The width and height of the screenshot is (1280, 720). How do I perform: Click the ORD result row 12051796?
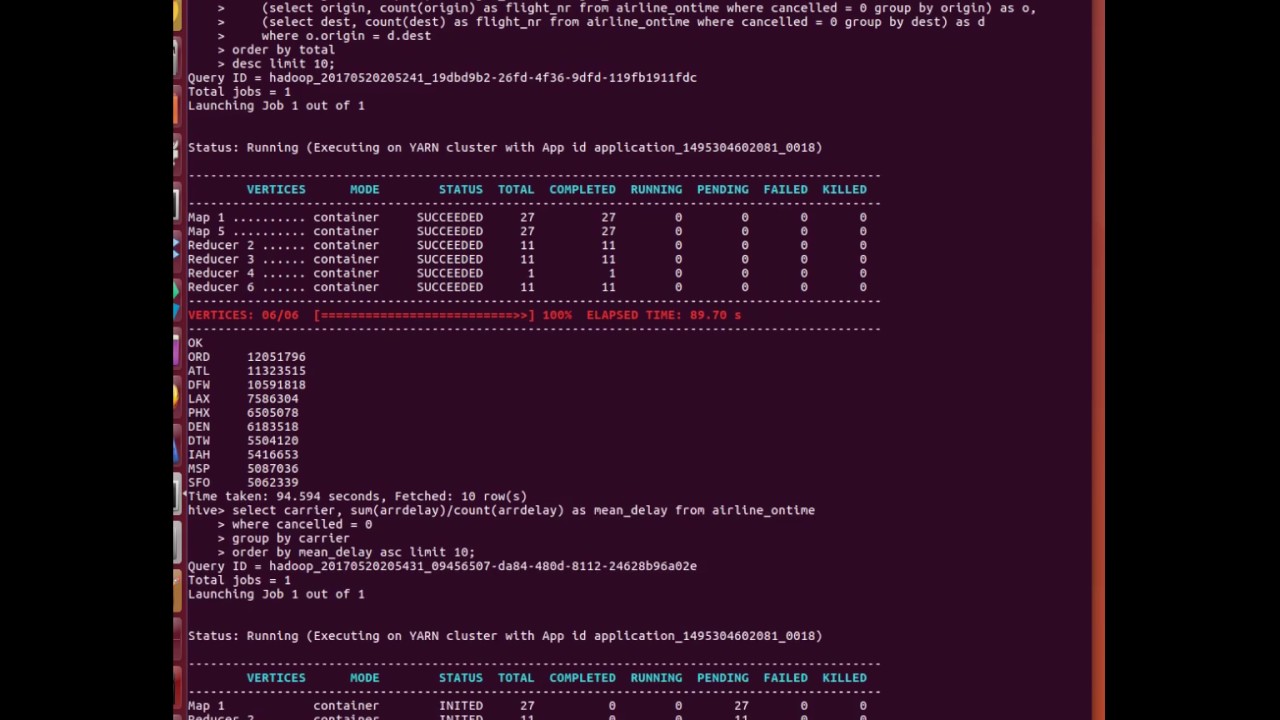[247, 357]
